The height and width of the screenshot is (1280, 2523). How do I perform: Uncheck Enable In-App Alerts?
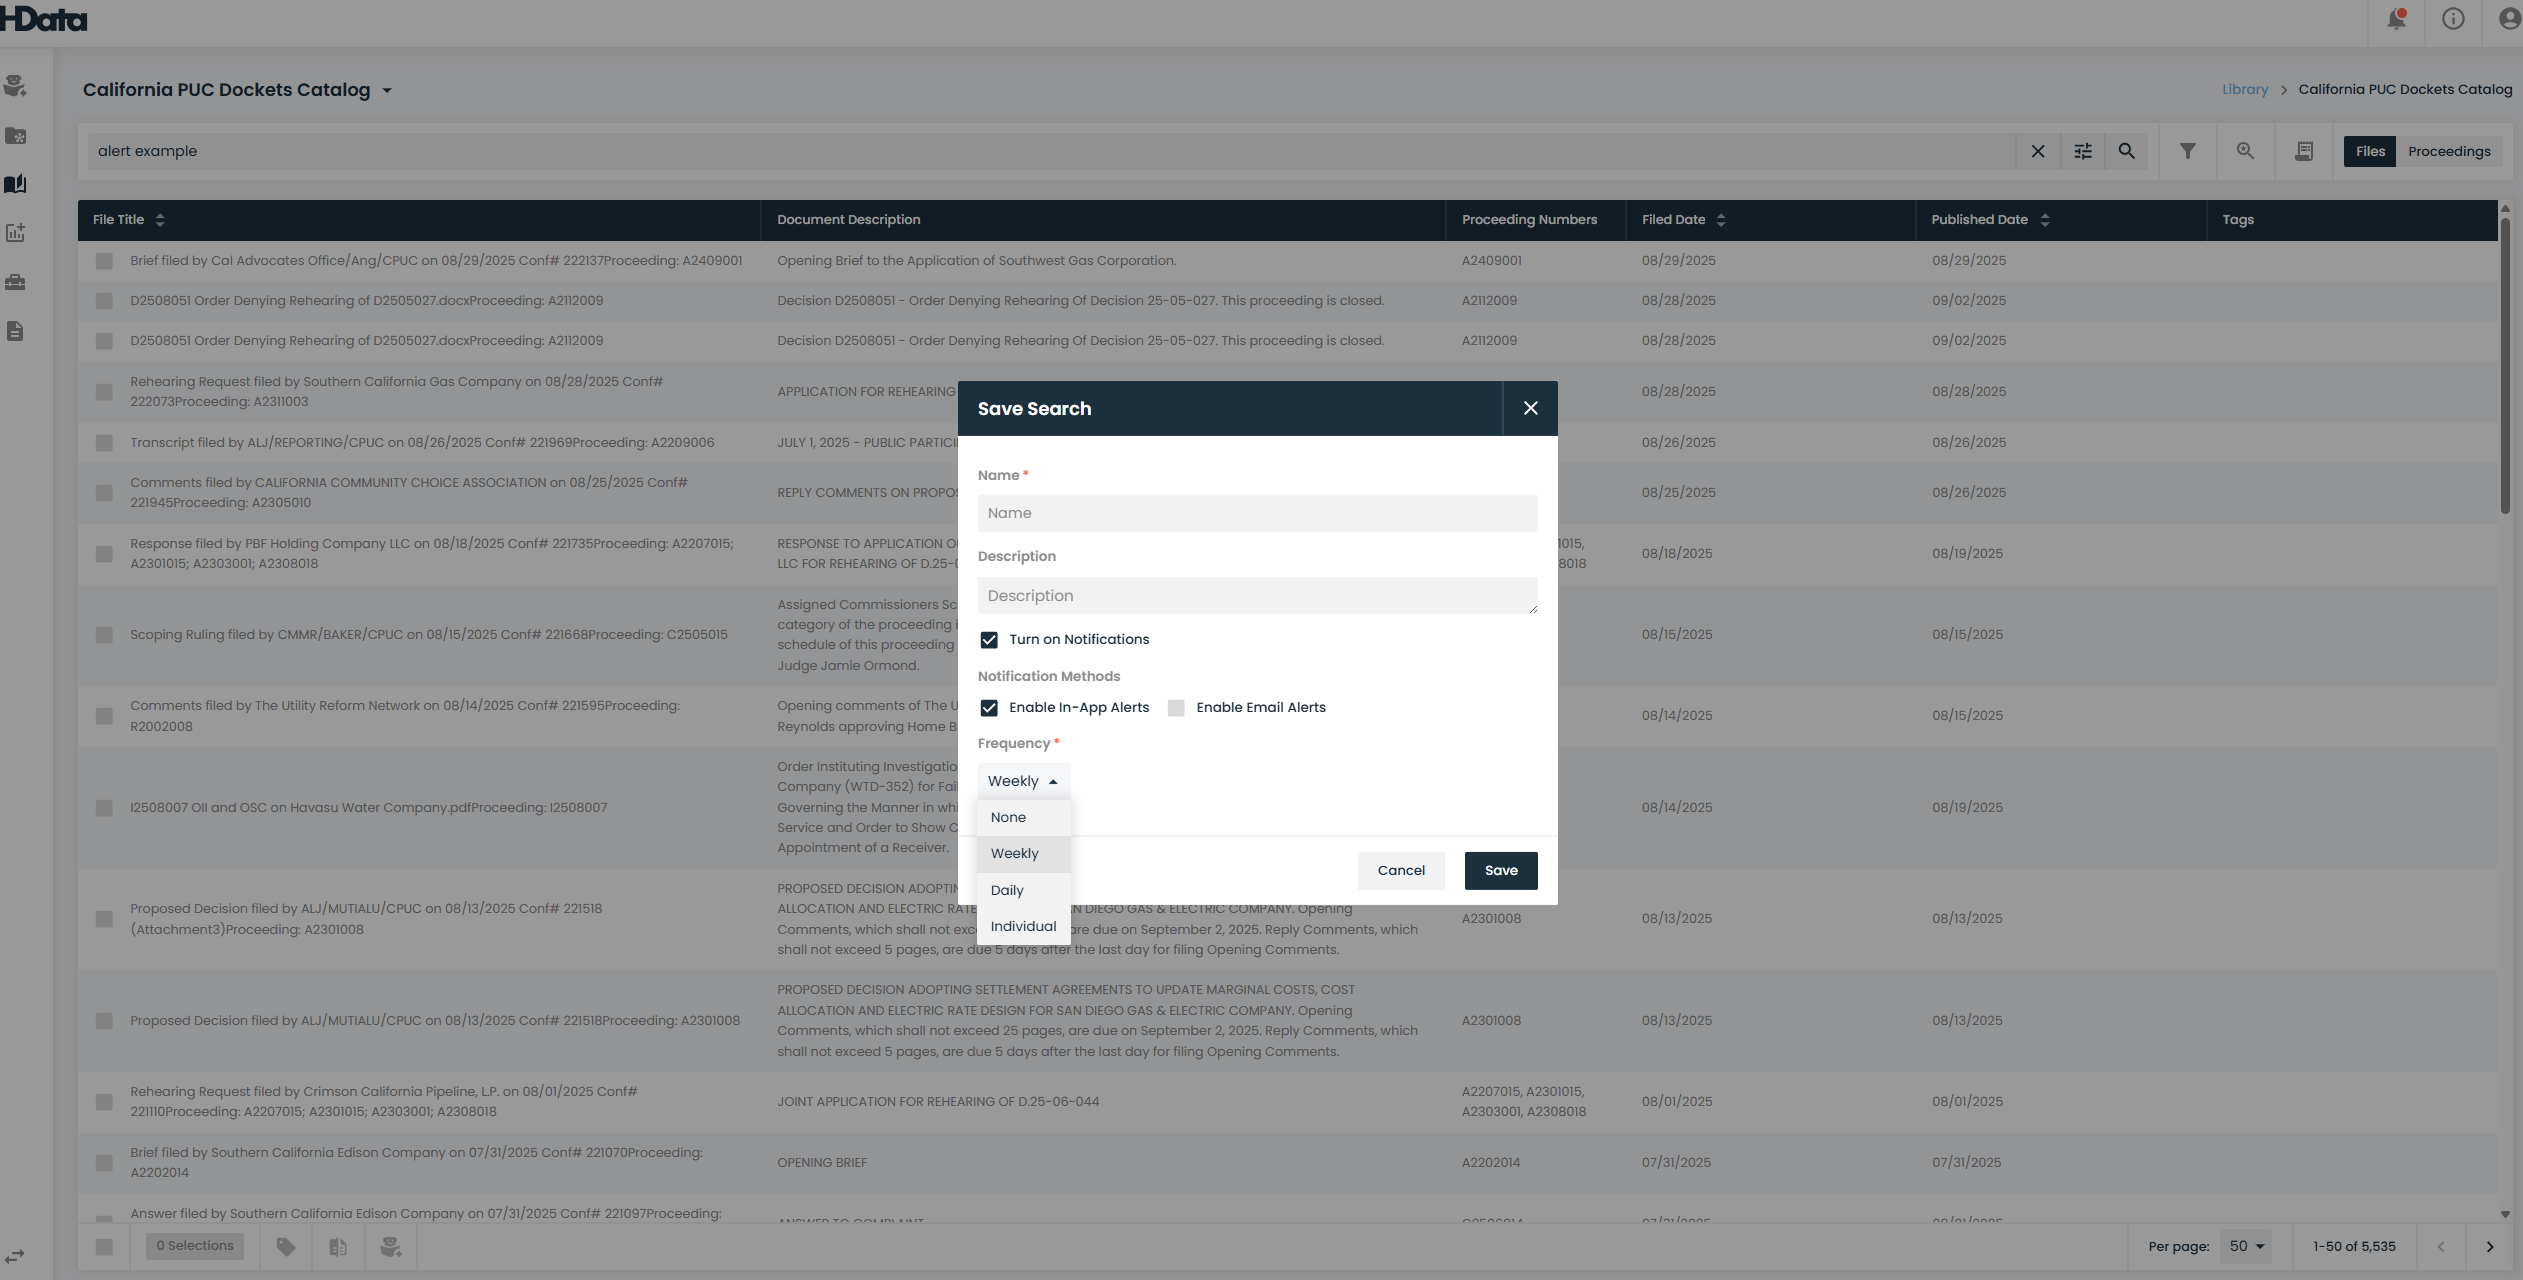pyautogui.click(x=989, y=708)
